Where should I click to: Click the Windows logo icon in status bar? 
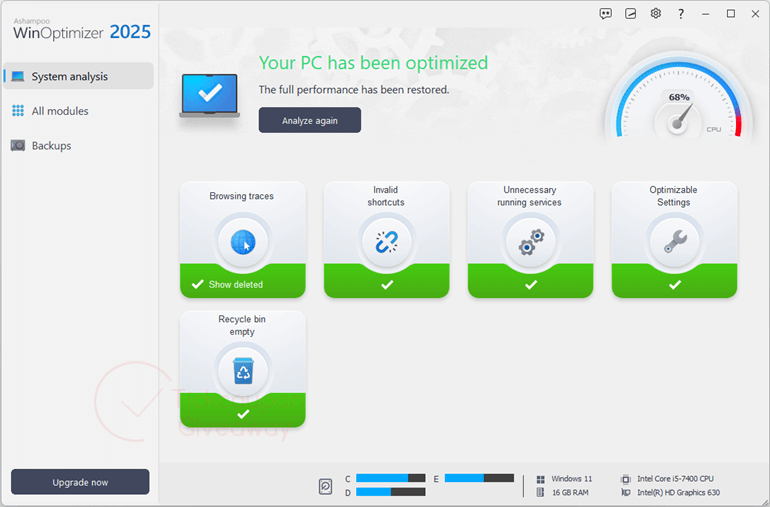coord(541,479)
